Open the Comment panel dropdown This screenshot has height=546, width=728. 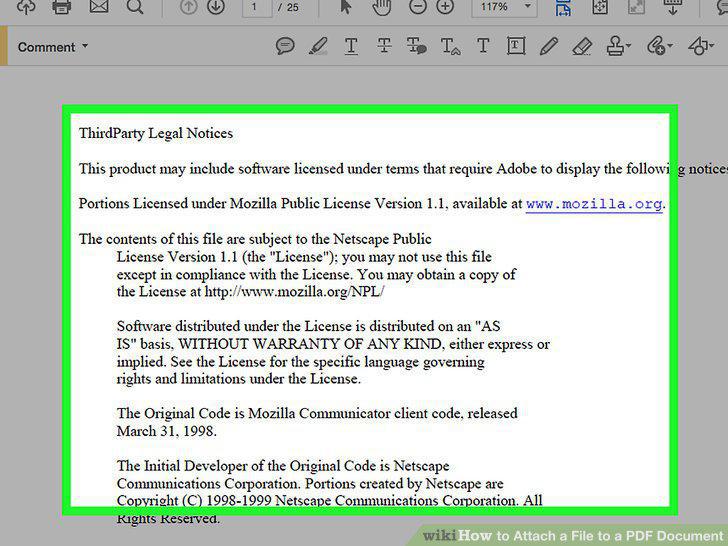point(52,47)
